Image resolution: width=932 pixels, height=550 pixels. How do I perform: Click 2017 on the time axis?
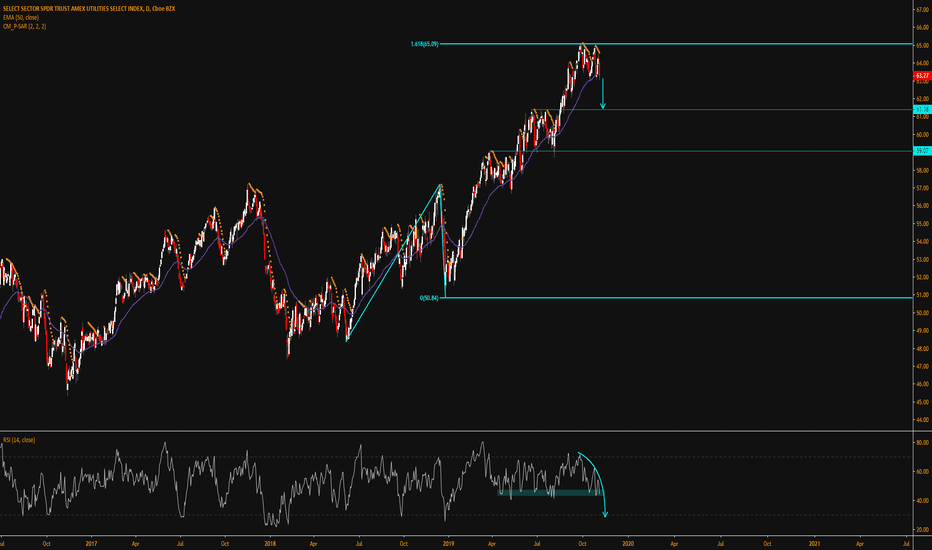pos(91,543)
